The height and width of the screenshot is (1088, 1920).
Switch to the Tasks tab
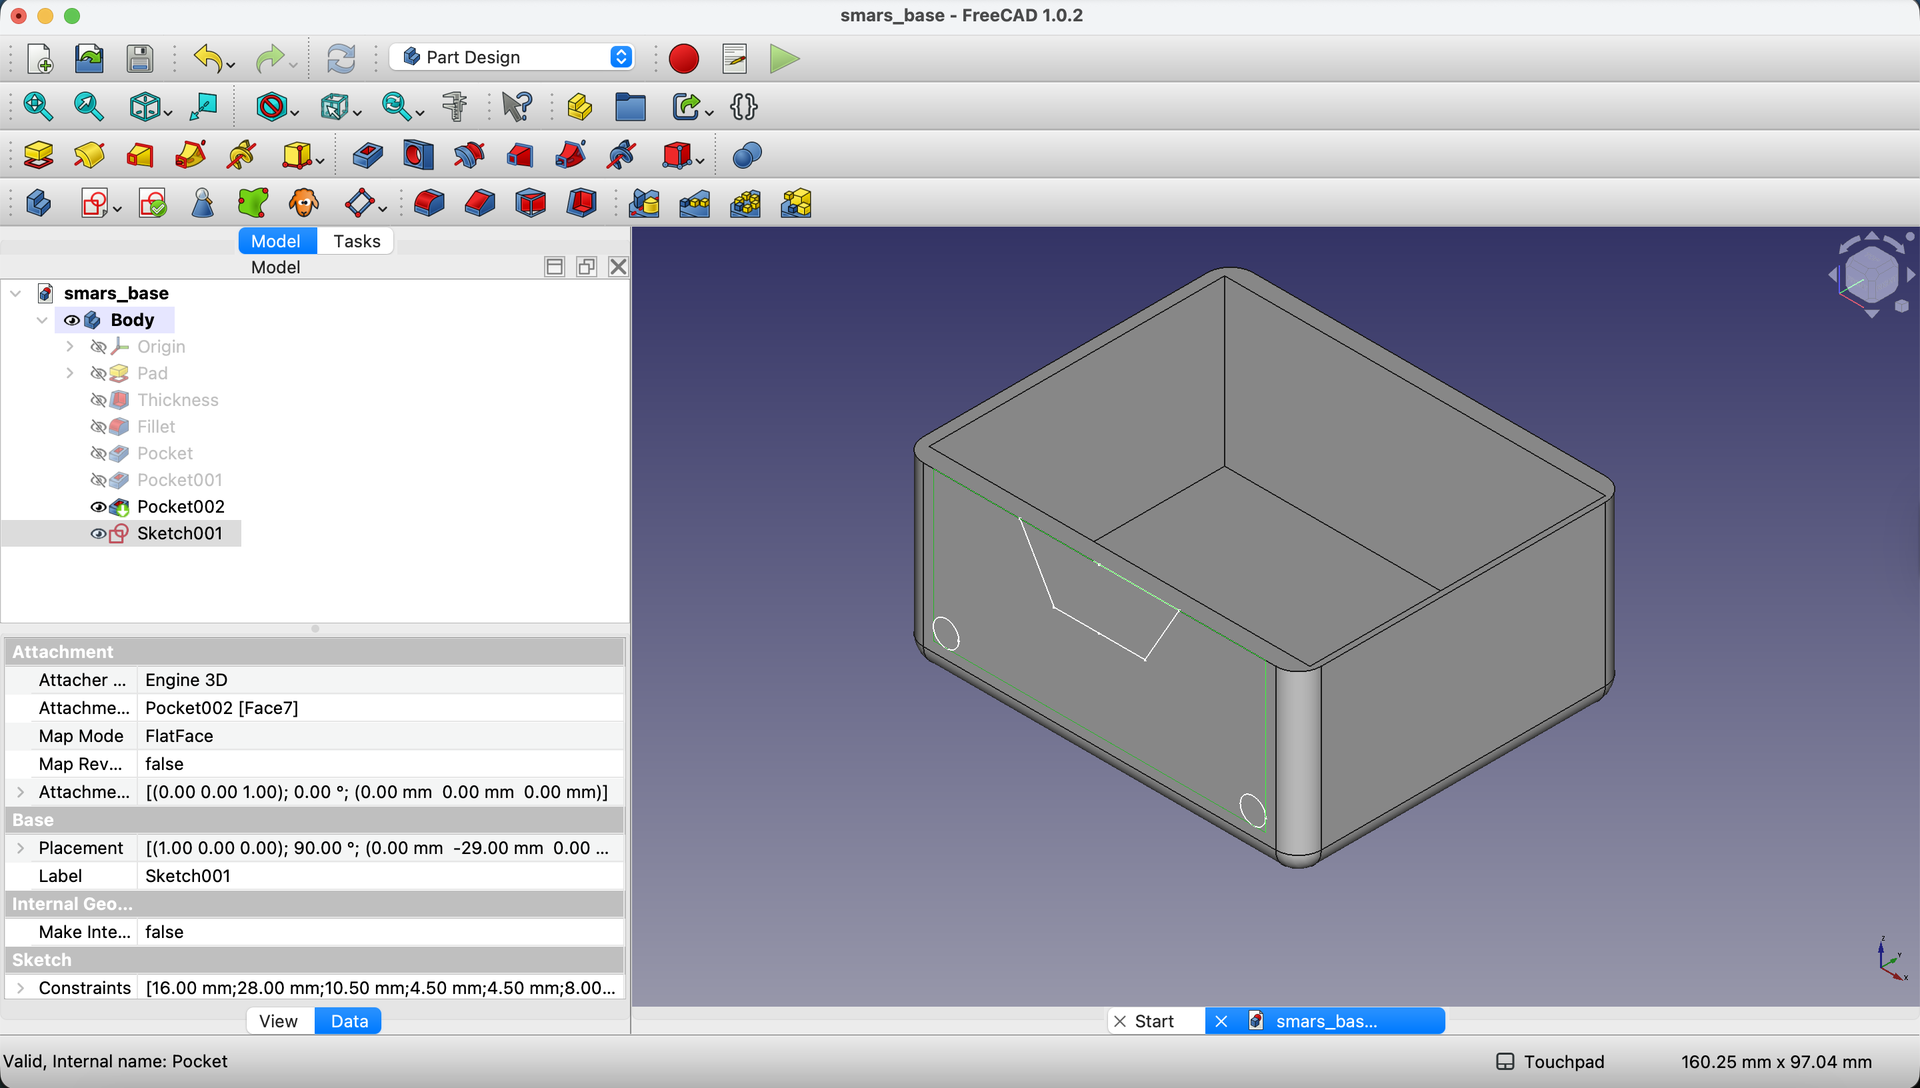(357, 241)
